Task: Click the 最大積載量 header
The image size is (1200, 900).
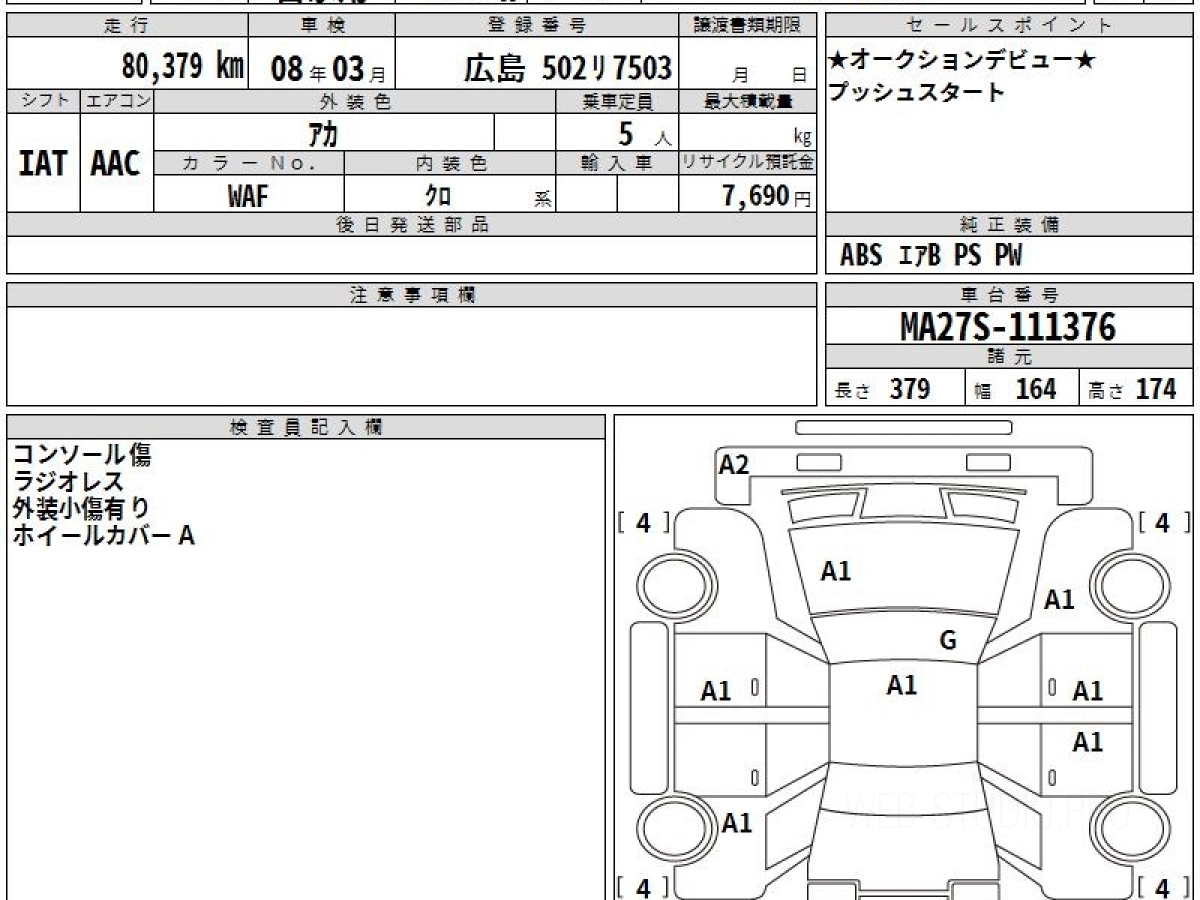Action: click(748, 101)
